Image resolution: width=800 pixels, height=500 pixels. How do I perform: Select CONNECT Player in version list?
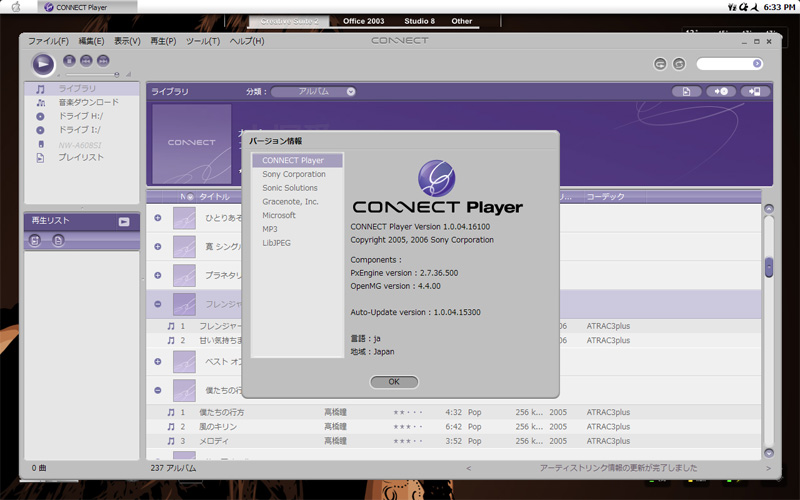pyautogui.click(x=297, y=161)
